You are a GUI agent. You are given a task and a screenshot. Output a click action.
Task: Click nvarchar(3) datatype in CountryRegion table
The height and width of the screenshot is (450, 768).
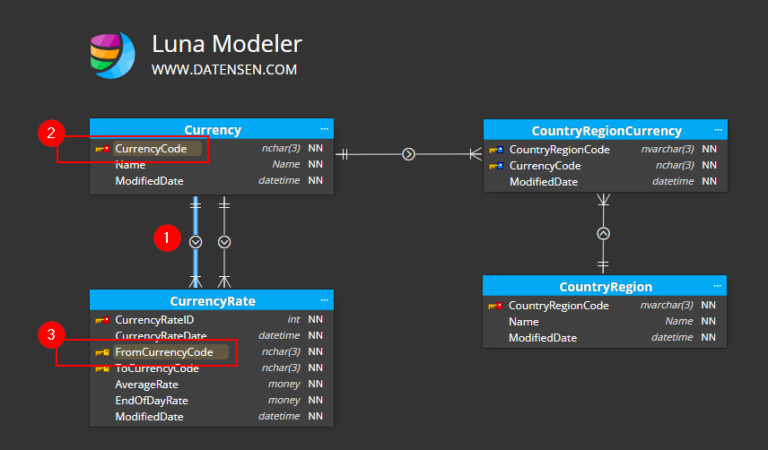[667, 306]
